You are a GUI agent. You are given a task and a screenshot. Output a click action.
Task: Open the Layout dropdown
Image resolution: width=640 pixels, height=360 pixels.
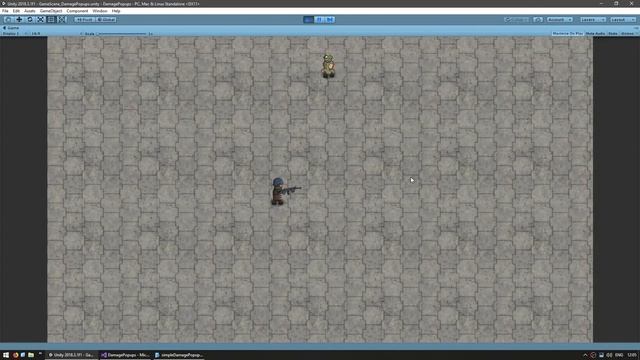623,20
